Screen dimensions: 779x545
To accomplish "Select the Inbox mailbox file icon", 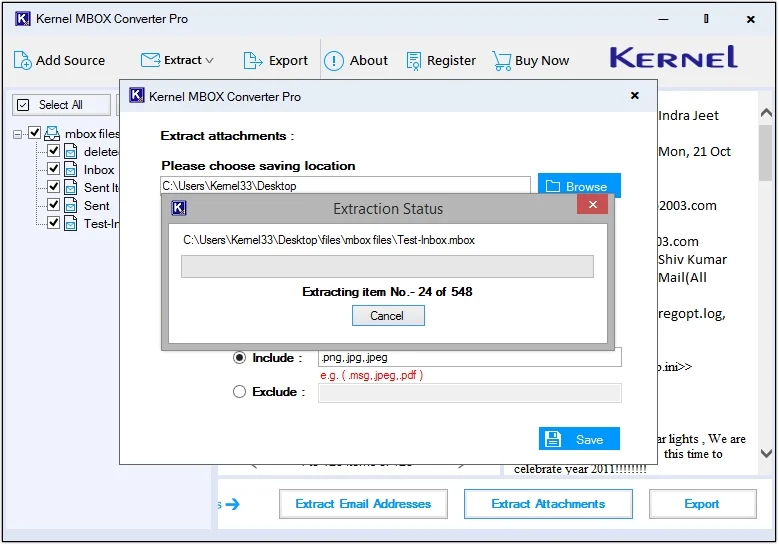I will [x=71, y=169].
